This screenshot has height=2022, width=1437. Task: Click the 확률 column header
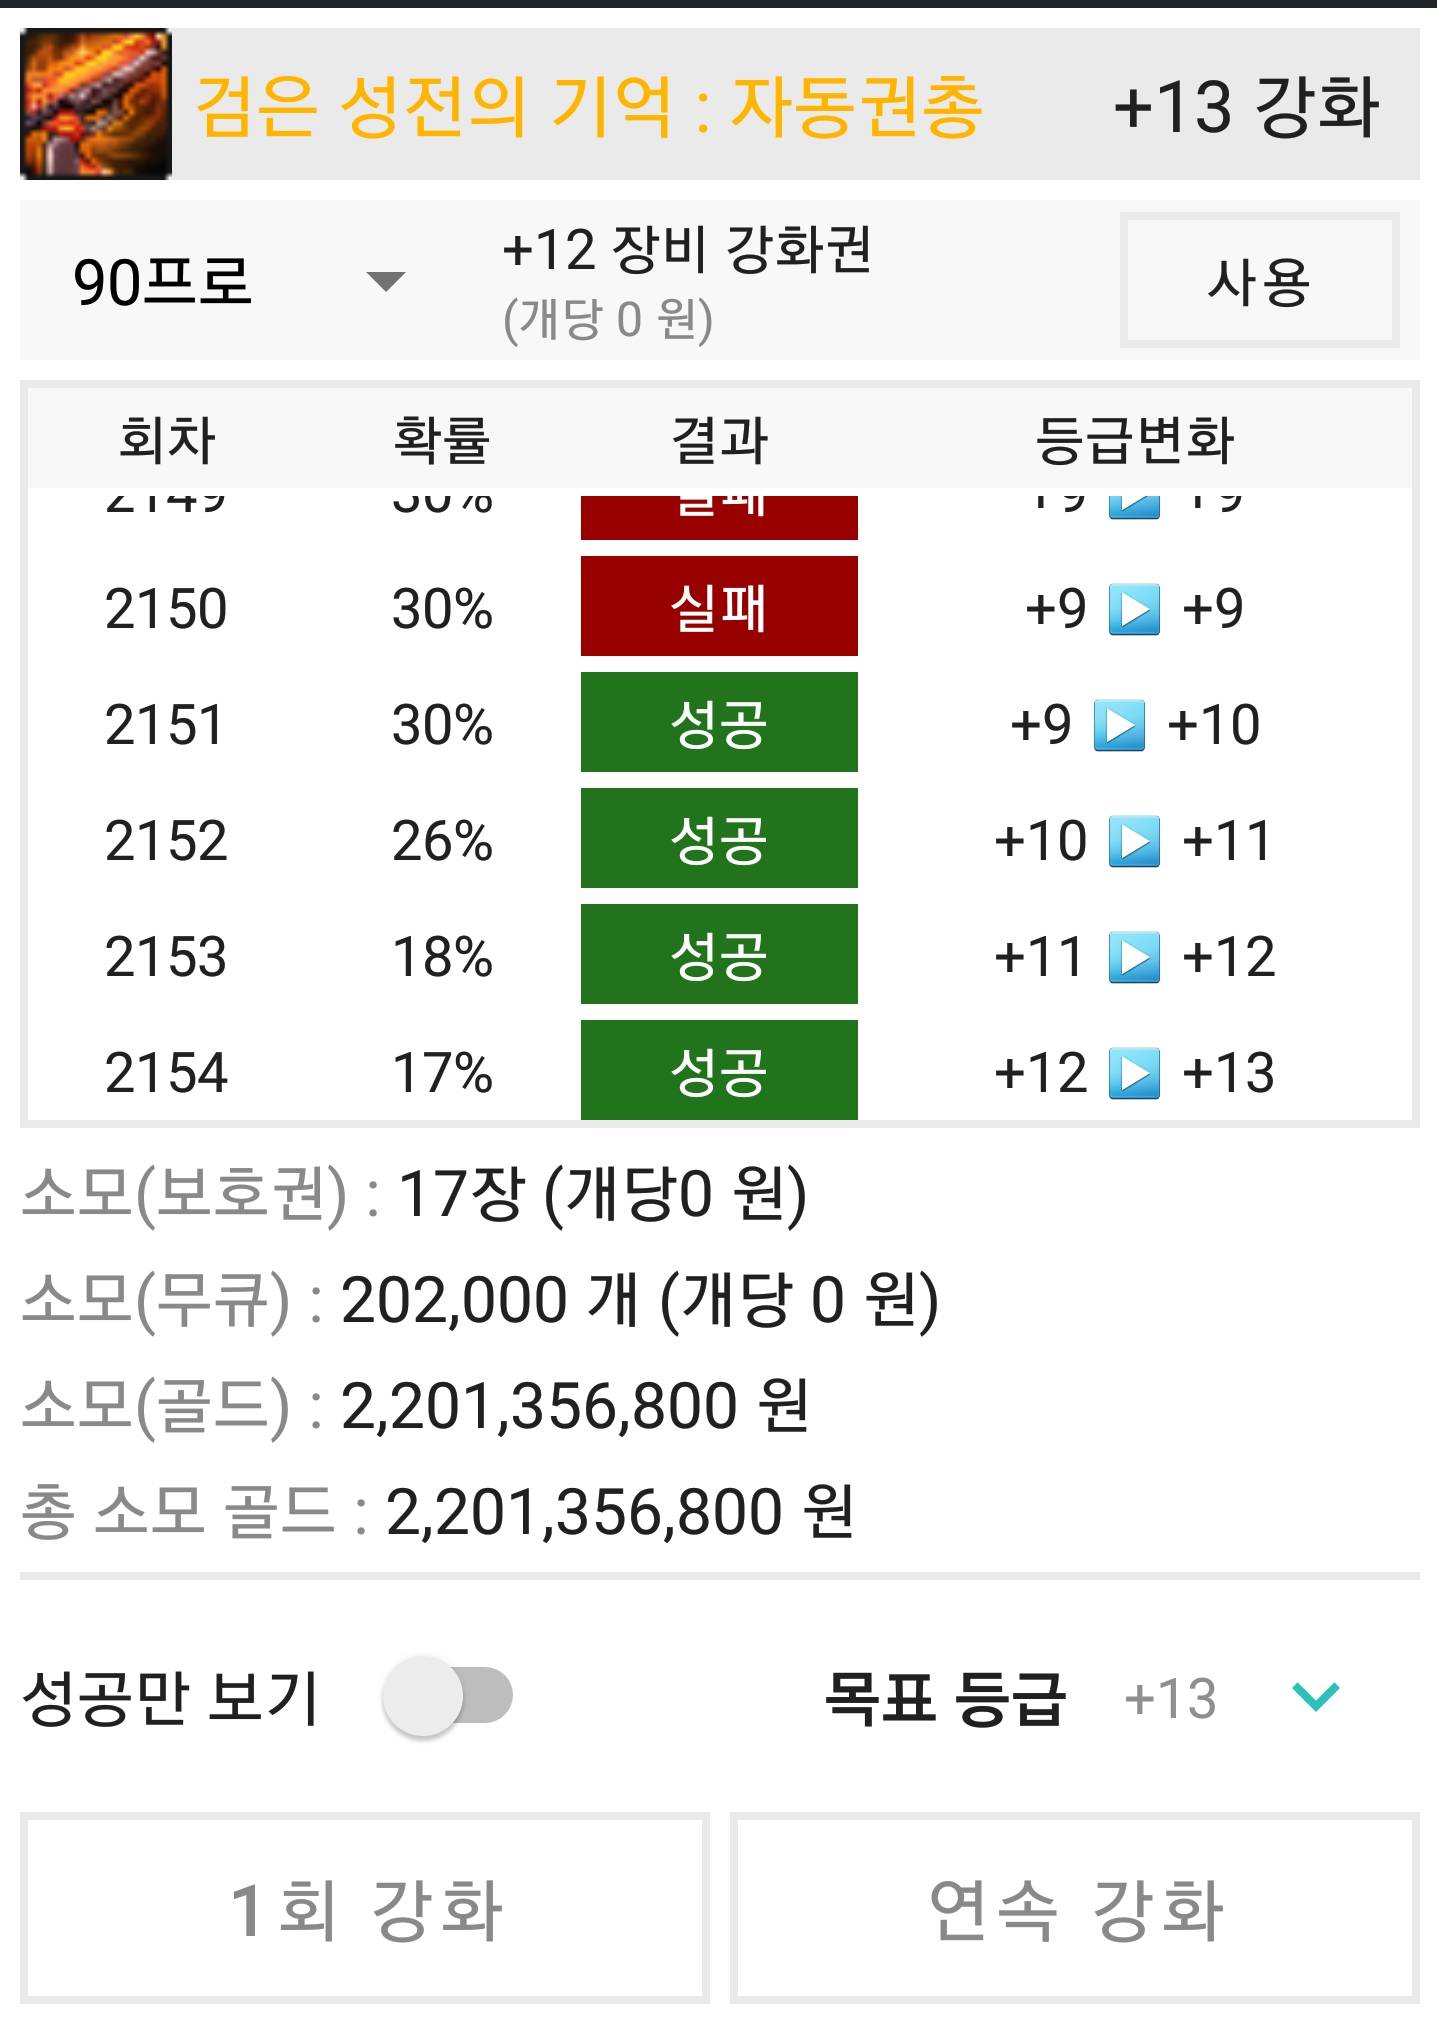coord(441,439)
